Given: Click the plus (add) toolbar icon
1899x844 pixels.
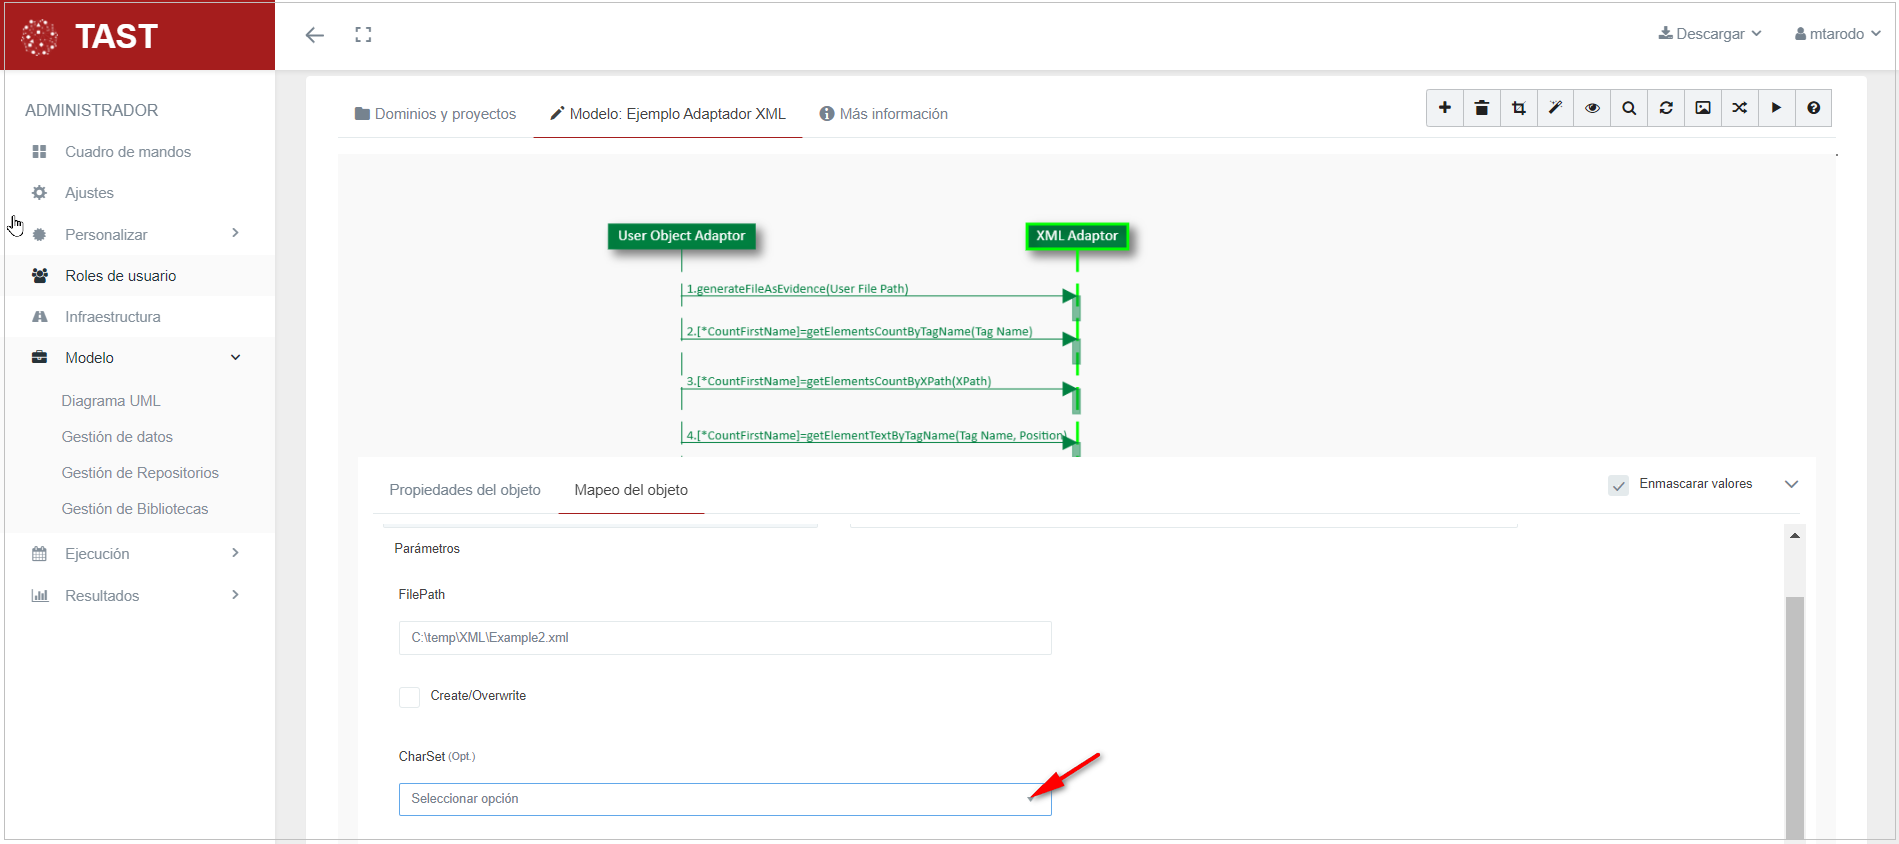Looking at the screenshot, I should tap(1444, 108).
